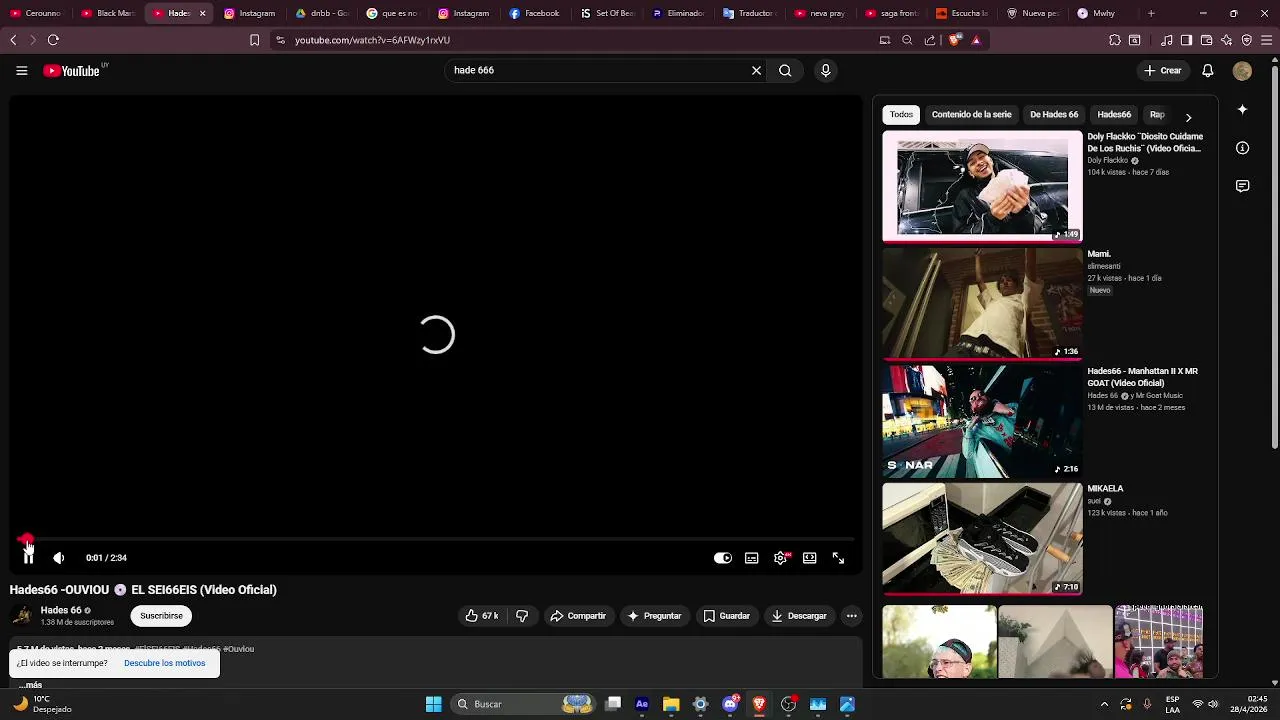Open Manhattan II X MR GOAT thumbnail
The width and height of the screenshot is (1280, 720).
tap(982, 421)
